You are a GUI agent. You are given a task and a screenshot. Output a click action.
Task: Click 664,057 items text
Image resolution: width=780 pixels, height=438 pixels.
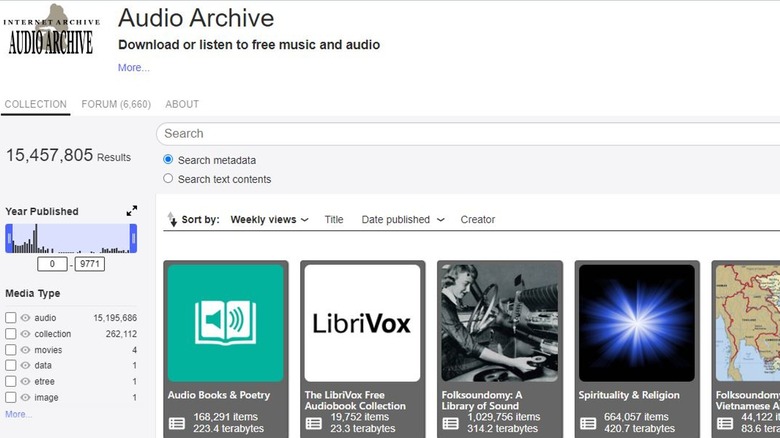(636, 417)
